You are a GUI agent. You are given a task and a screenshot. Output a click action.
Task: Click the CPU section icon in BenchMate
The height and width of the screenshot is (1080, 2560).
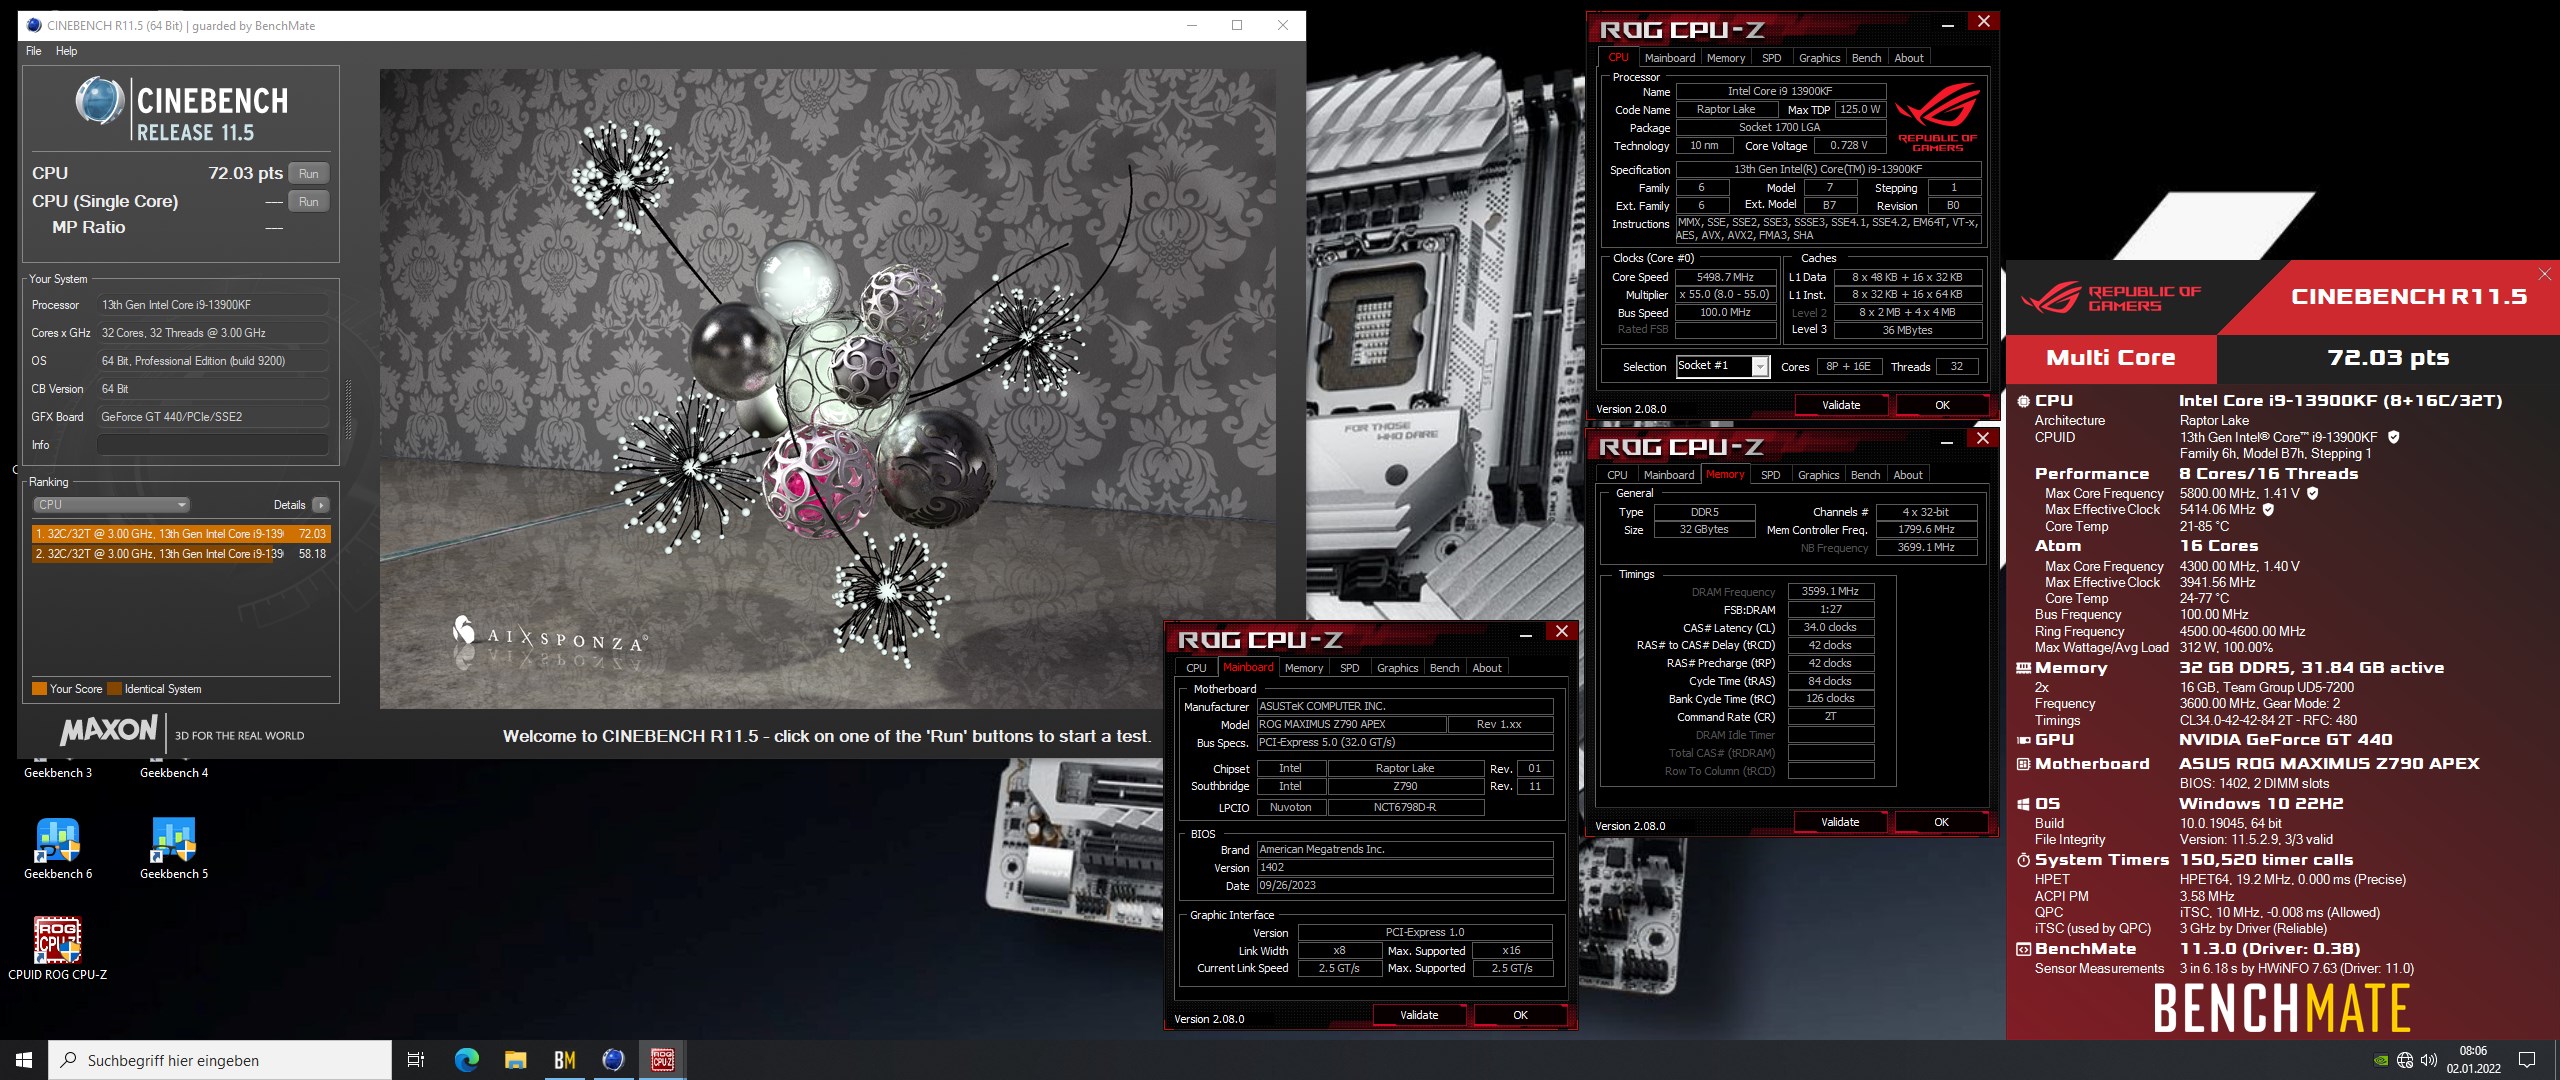(2023, 401)
